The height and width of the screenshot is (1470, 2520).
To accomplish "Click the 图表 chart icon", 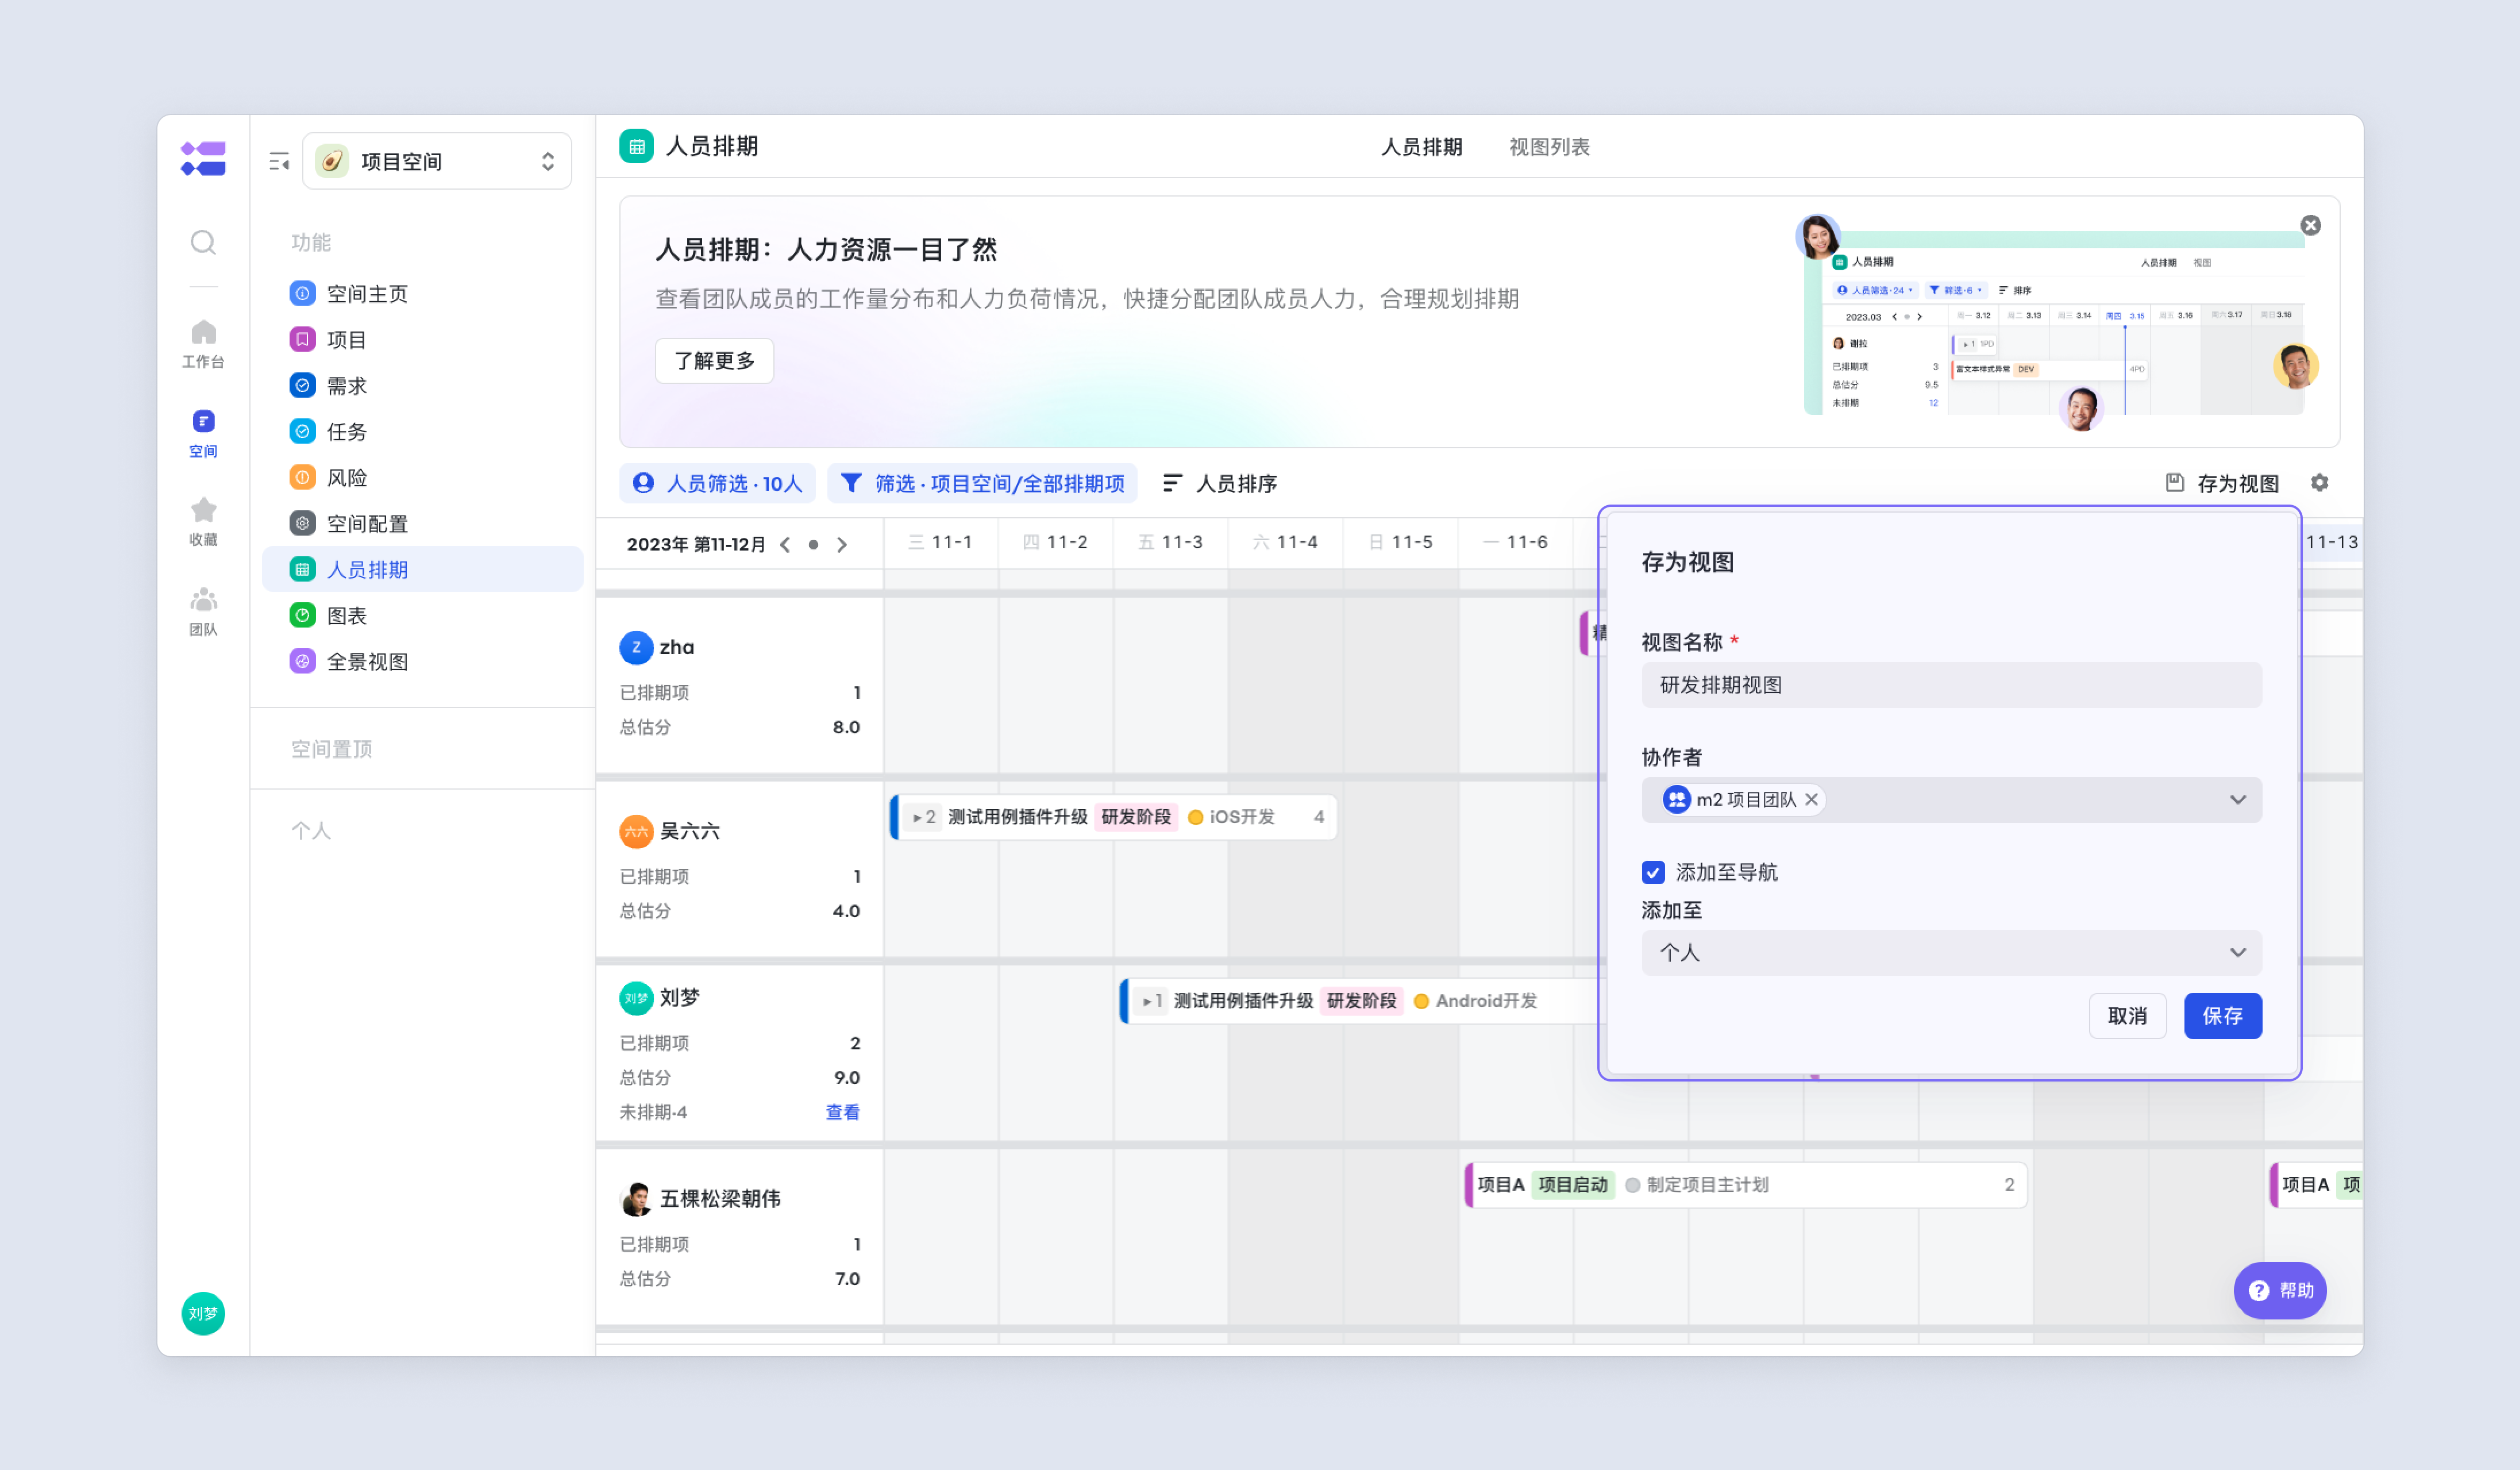I will tap(302, 615).
